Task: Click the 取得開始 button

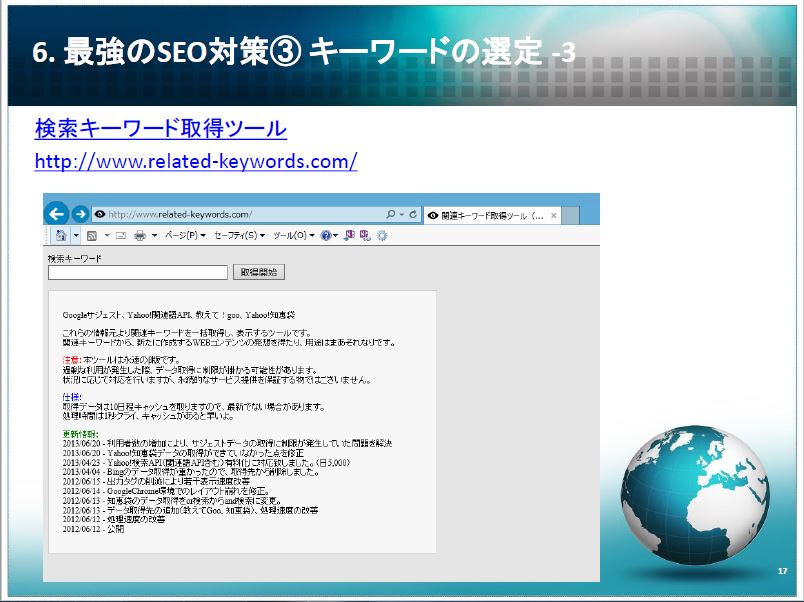Action: click(x=260, y=272)
